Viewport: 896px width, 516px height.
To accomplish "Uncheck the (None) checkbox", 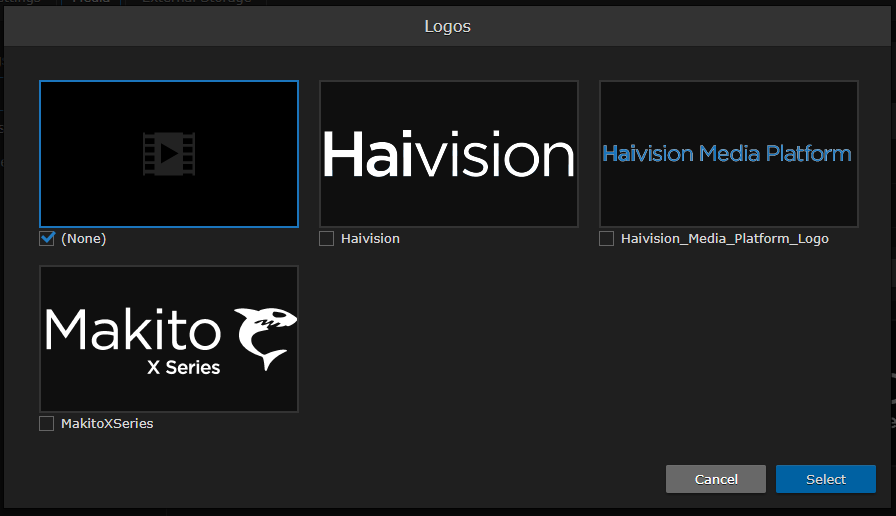I will [47, 239].
